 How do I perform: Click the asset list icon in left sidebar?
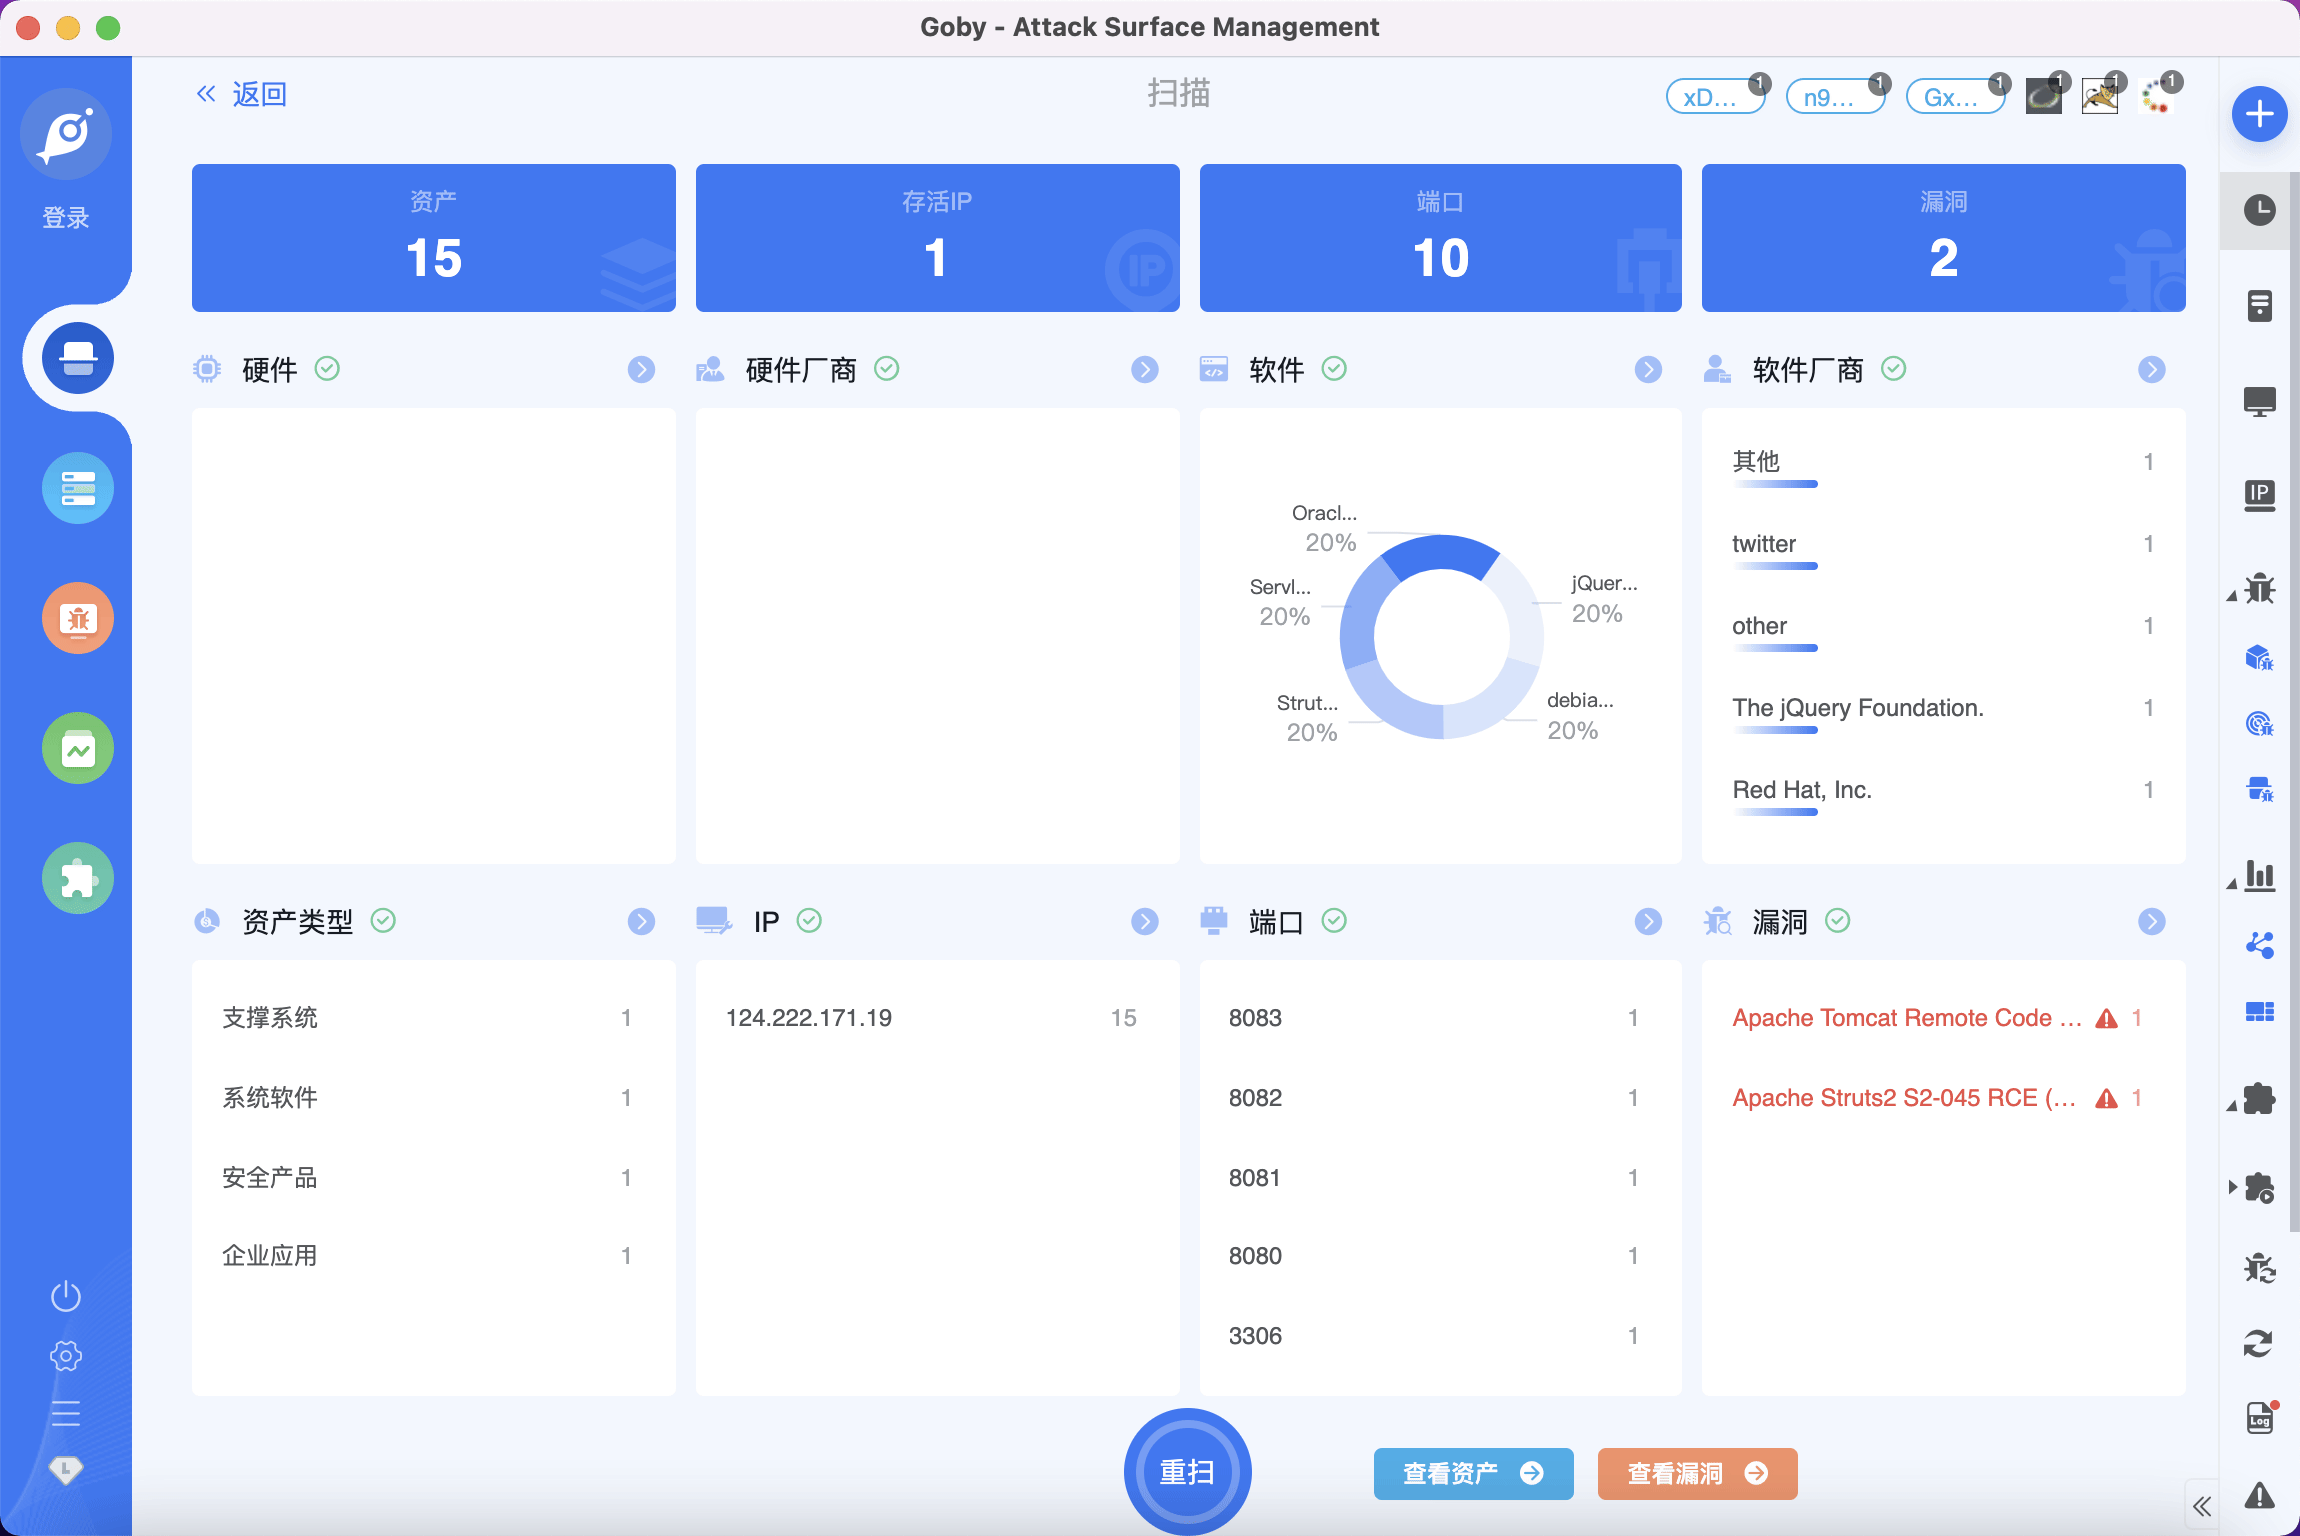[x=78, y=489]
